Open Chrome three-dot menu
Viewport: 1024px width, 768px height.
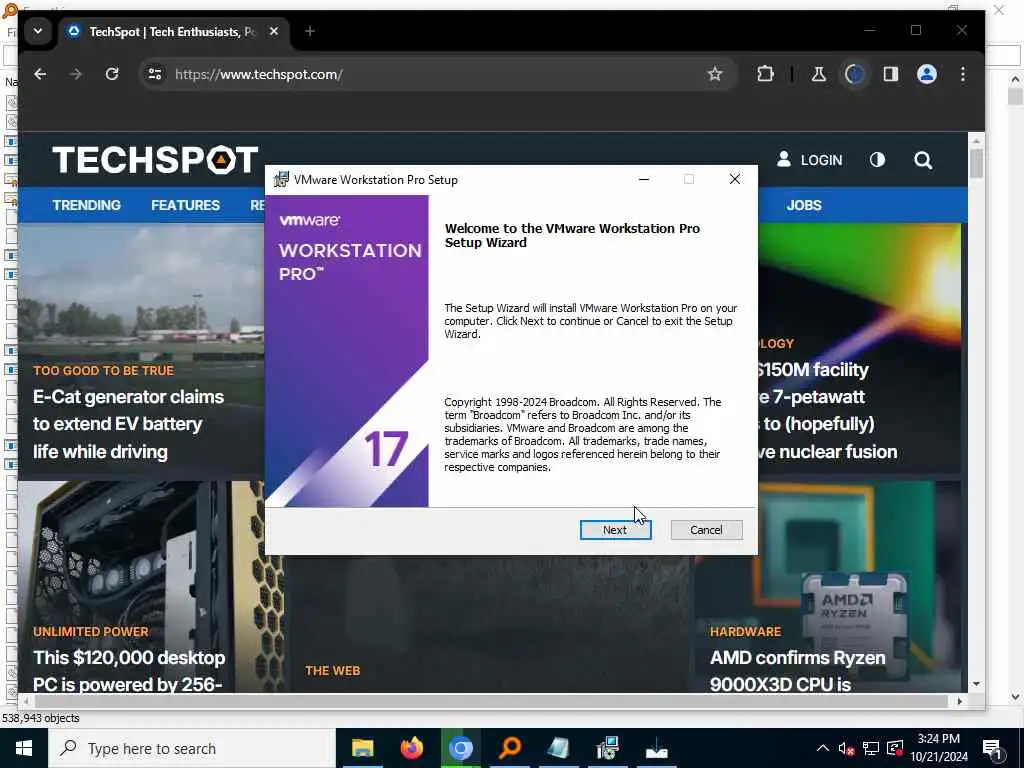(963, 74)
